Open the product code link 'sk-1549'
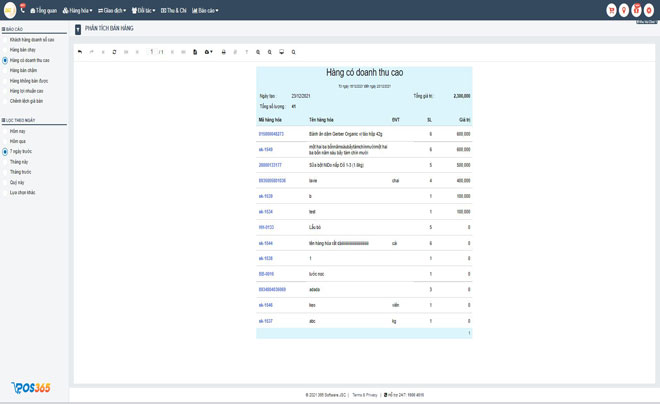660x404 pixels. [266, 149]
